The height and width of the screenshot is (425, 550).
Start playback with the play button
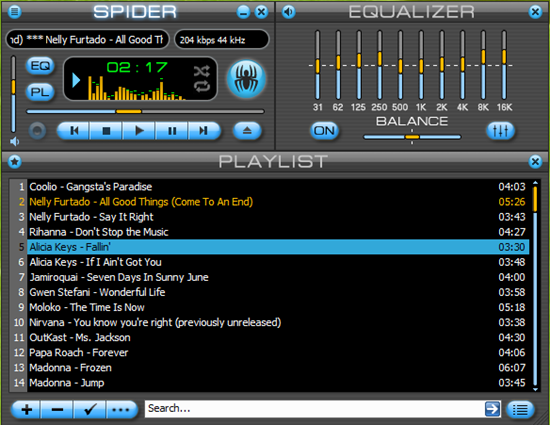[139, 131]
